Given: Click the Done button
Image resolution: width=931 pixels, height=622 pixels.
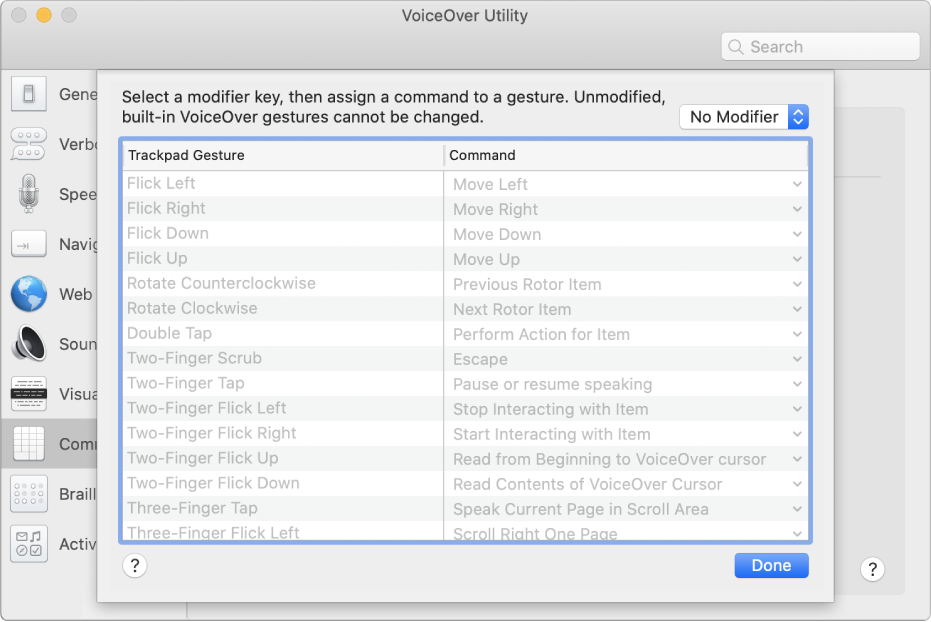Looking at the screenshot, I should click(x=771, y=565).
